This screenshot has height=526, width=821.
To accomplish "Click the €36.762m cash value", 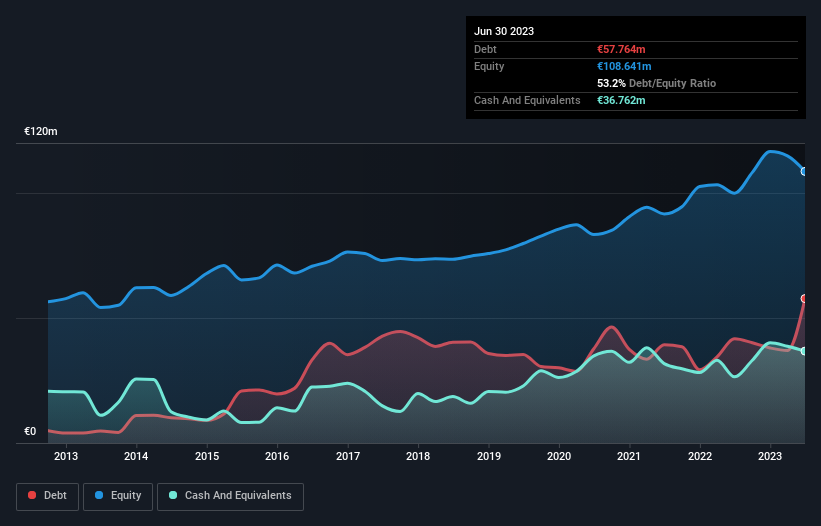I will 621,100.
